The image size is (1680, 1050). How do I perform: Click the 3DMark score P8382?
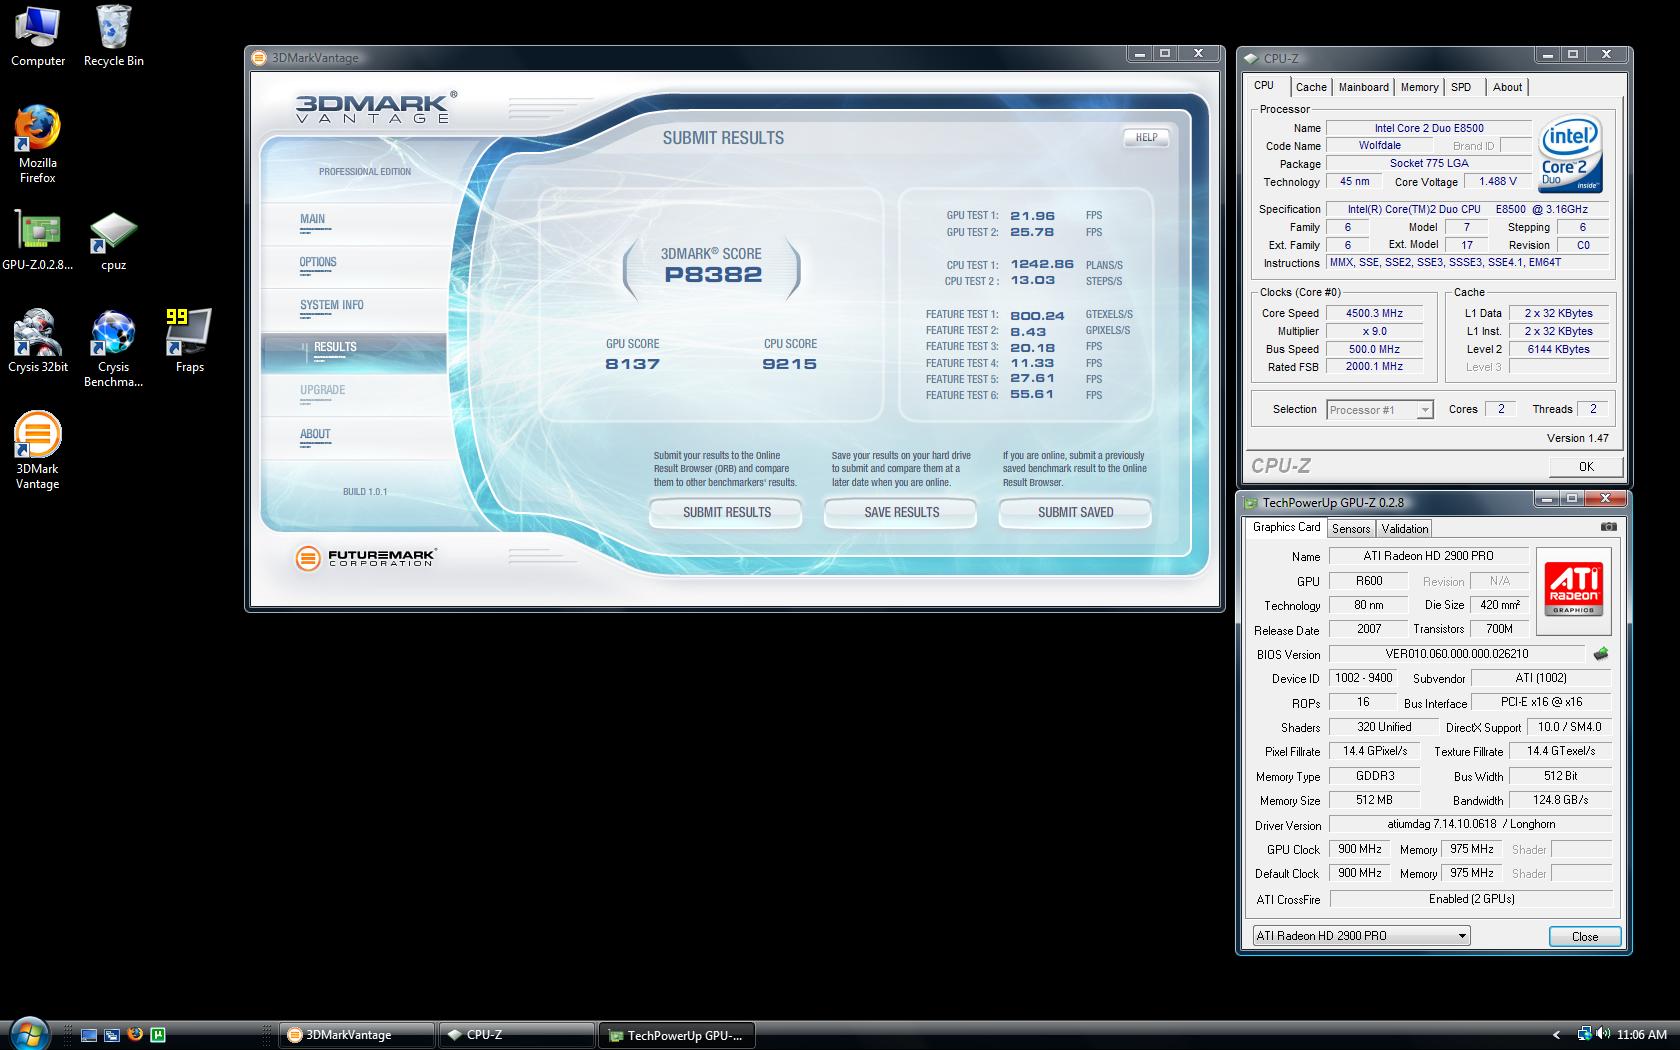pos(712,275)
